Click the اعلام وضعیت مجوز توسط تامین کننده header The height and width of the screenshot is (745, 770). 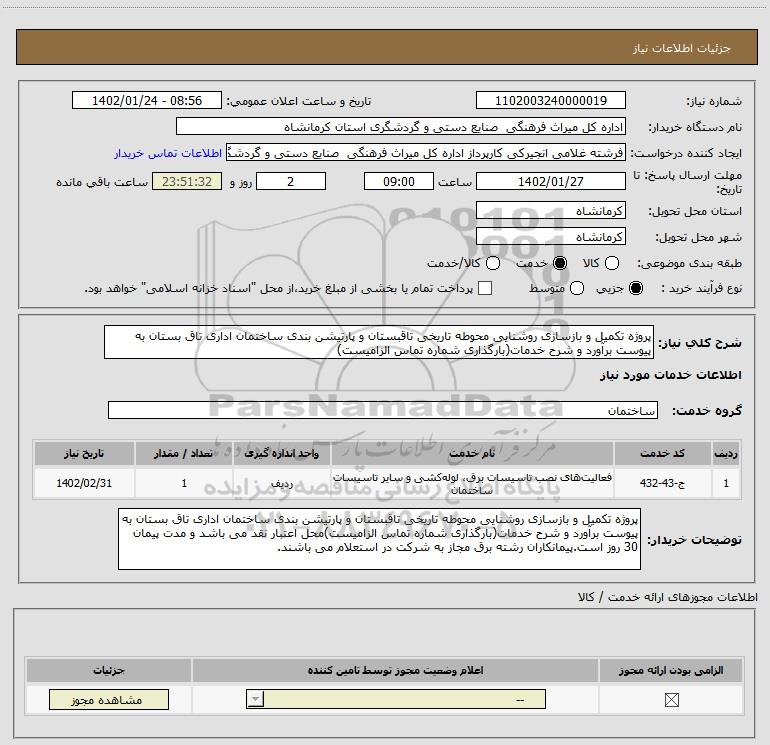tap(395, 670)
